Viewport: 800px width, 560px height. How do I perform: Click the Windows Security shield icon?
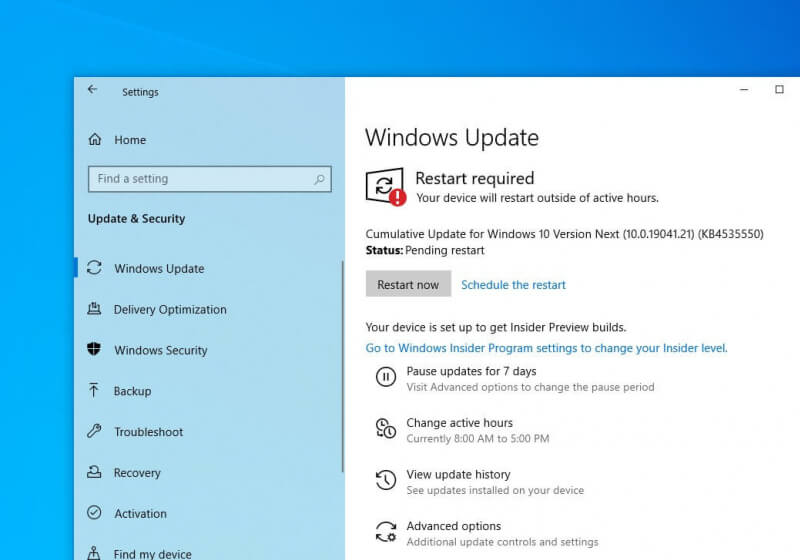tap(95, 350)
